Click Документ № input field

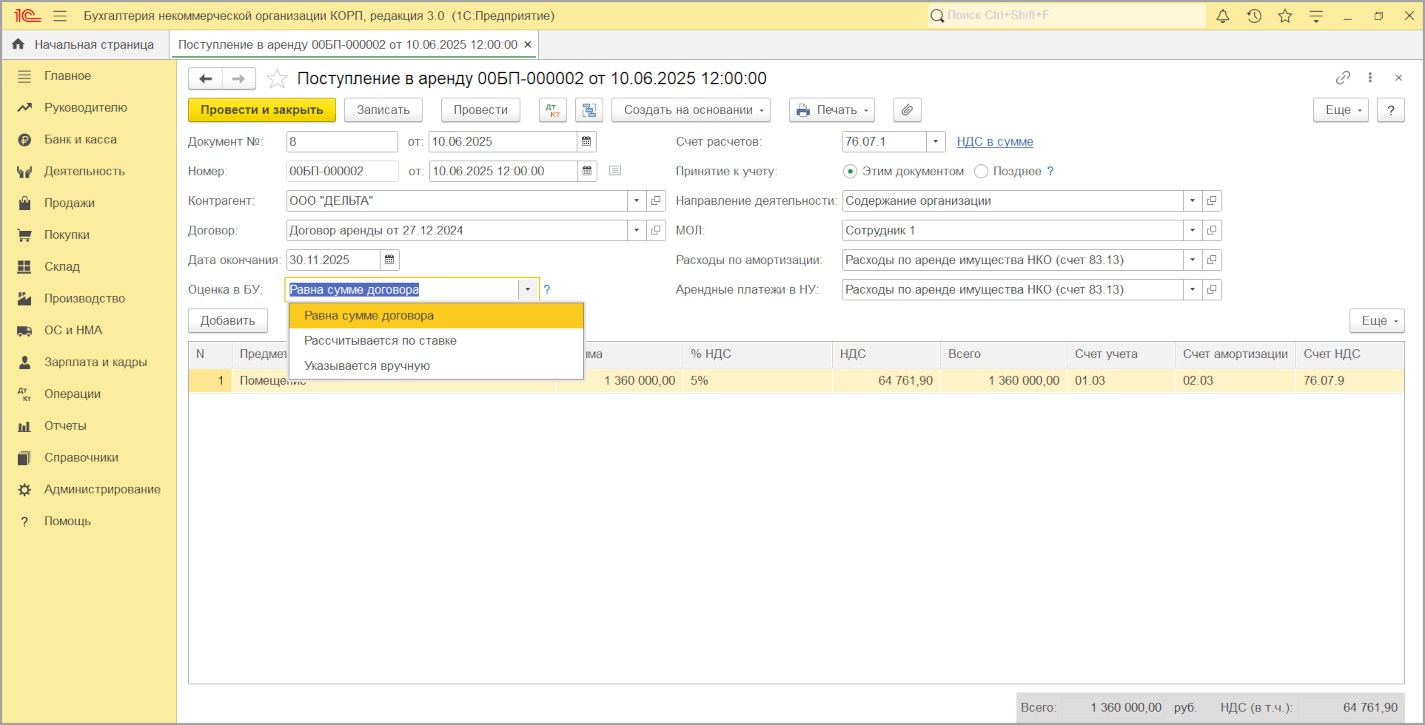tap(342, 141)
